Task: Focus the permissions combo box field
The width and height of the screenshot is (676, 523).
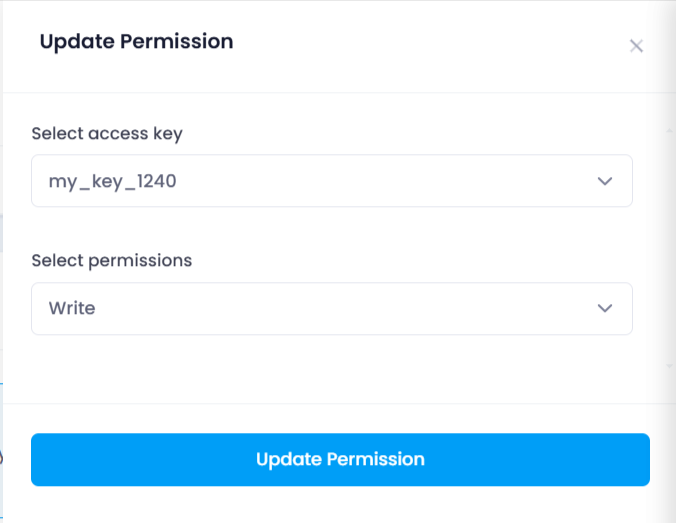Action: [x=332, y=308]
